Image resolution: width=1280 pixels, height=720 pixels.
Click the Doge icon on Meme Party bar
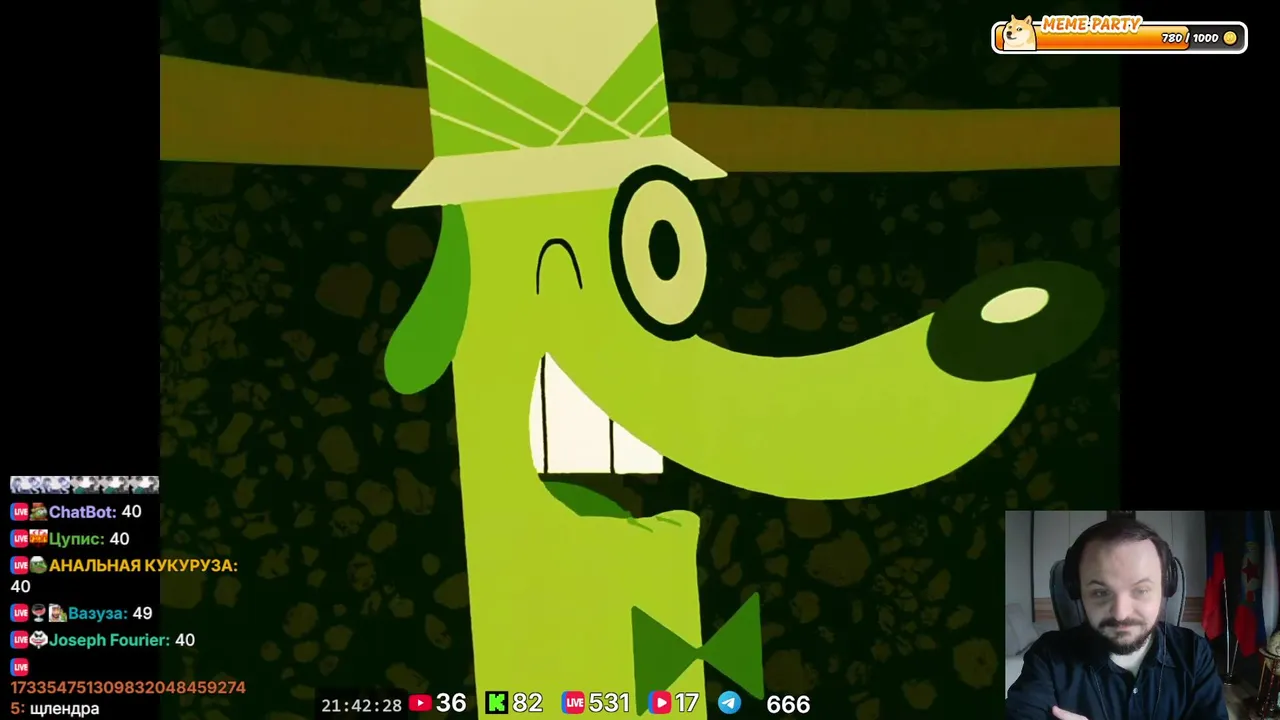tap(1019, 33)
